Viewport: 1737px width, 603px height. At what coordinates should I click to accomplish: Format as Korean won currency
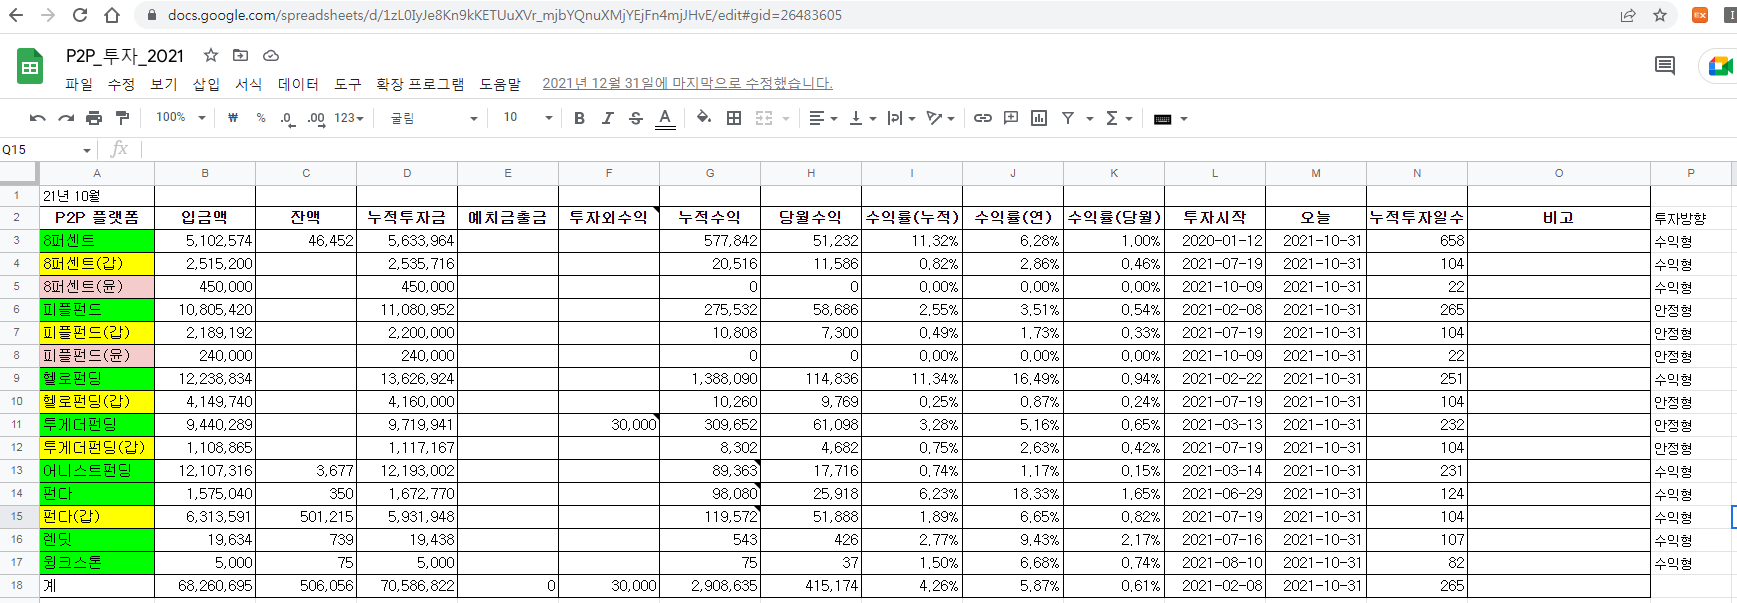[233, 118]
